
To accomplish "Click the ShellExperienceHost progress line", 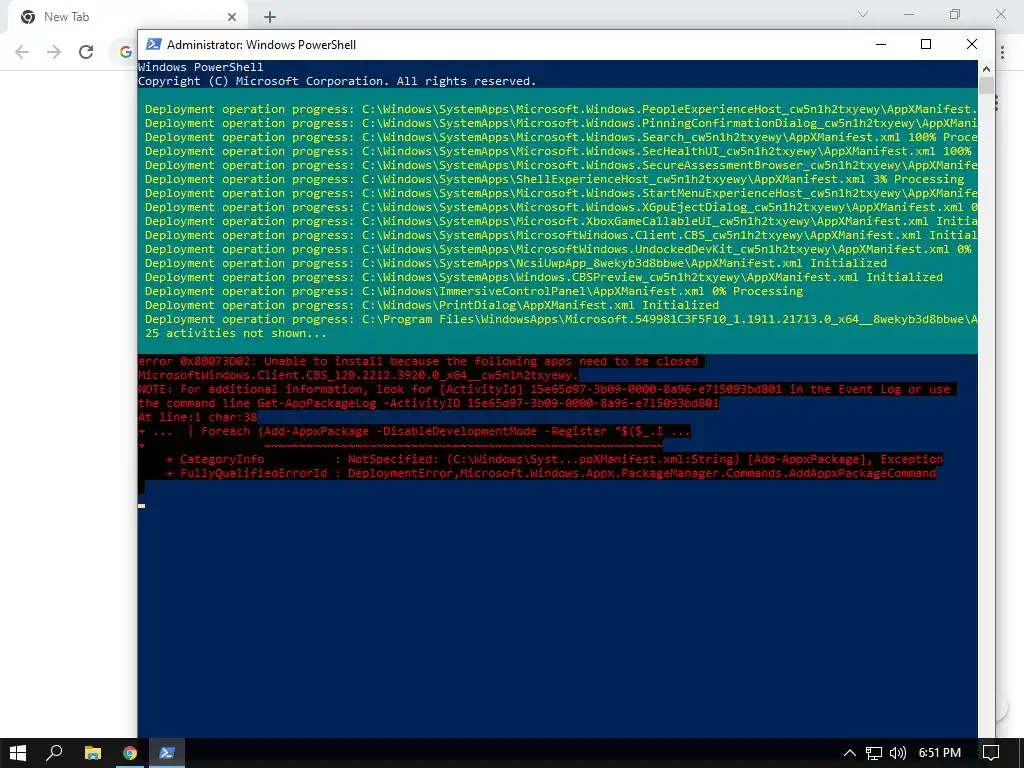I will click(x=554, y=179).
